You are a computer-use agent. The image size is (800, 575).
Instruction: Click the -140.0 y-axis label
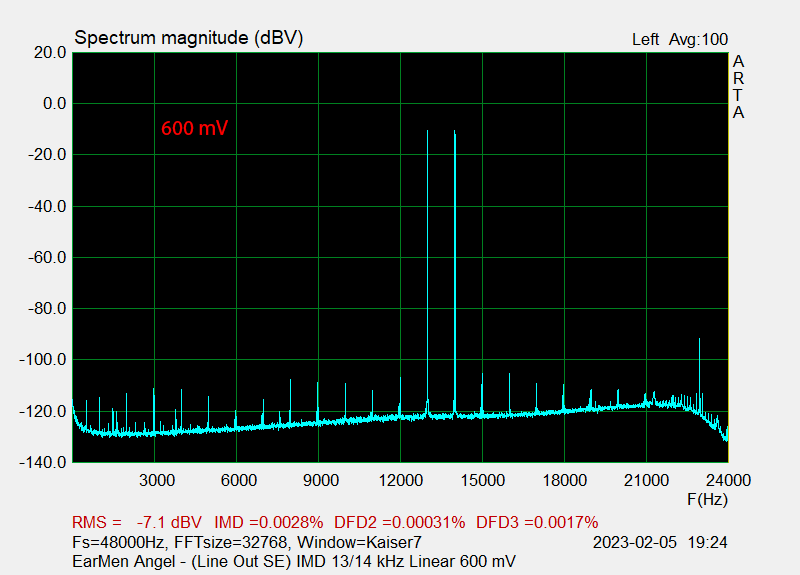(x=43, y=462)
